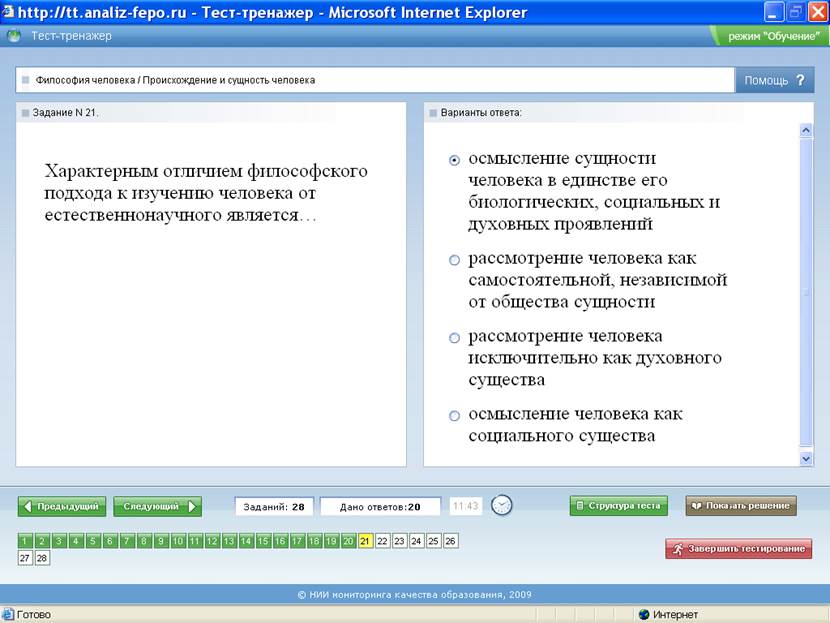Image resolution: width=830 pixels, height=623 pixels.
Task: Go to previous question with Предыдущий button
Action: click(x=62, y=507)
